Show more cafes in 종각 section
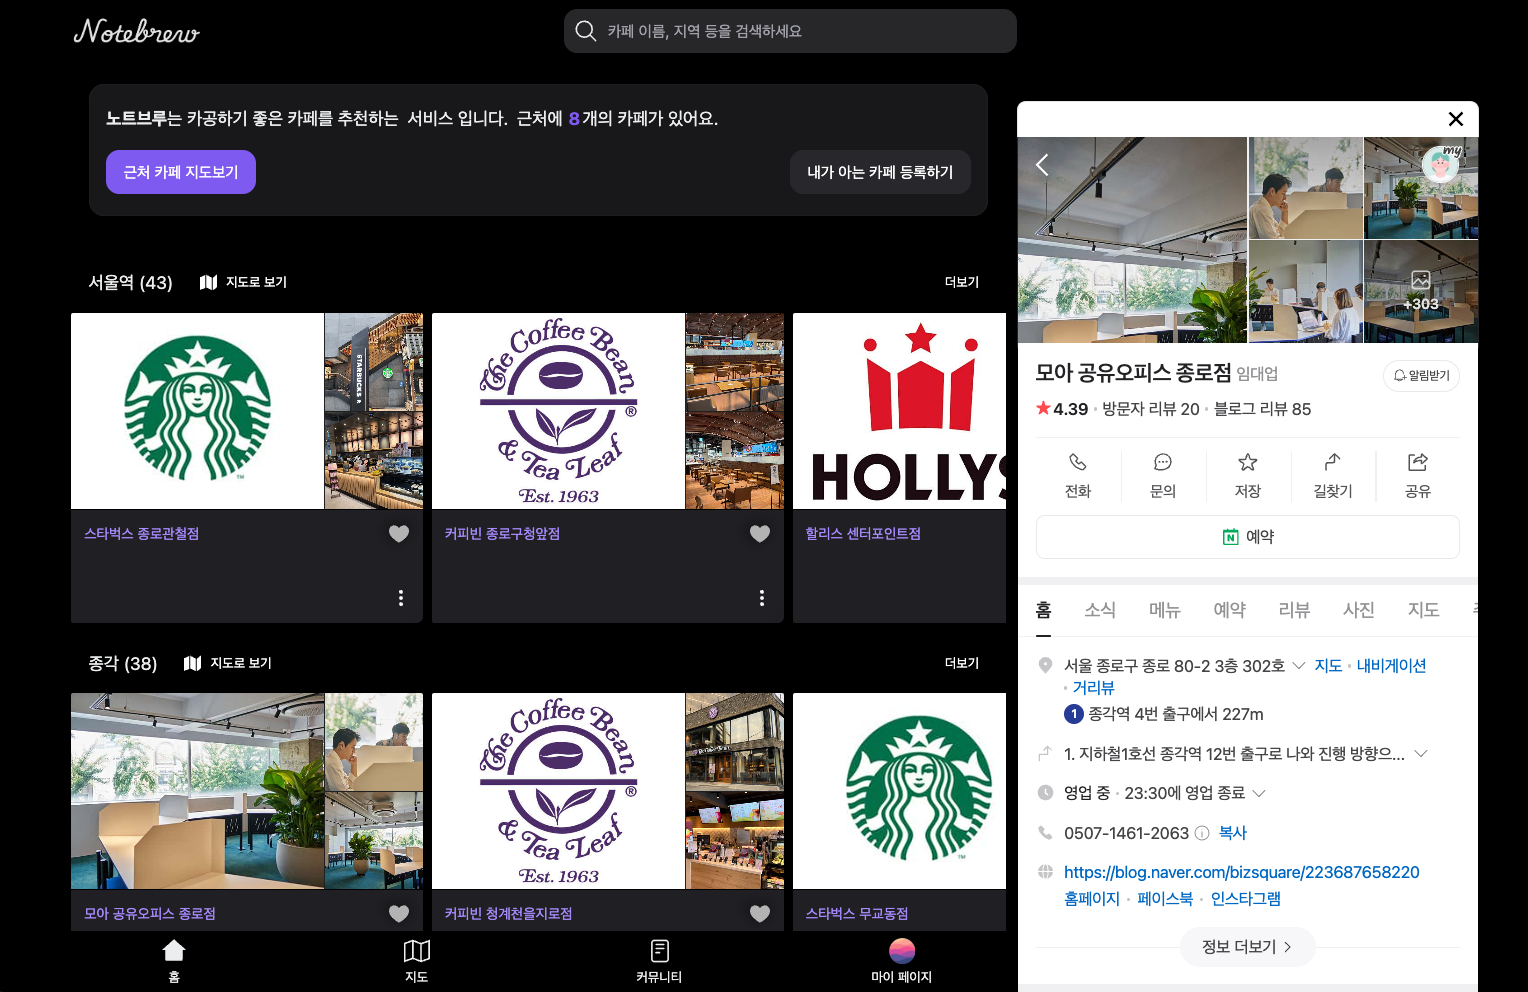This screenshot has height=992, width=1528. (x=962, y=663)
